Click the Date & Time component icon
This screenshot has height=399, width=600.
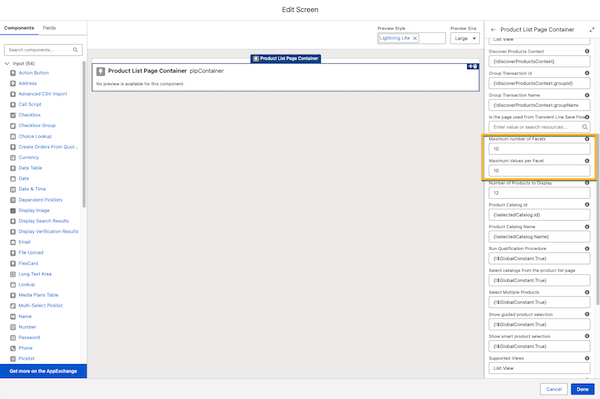pyautogui.click(x=13, y=189)
